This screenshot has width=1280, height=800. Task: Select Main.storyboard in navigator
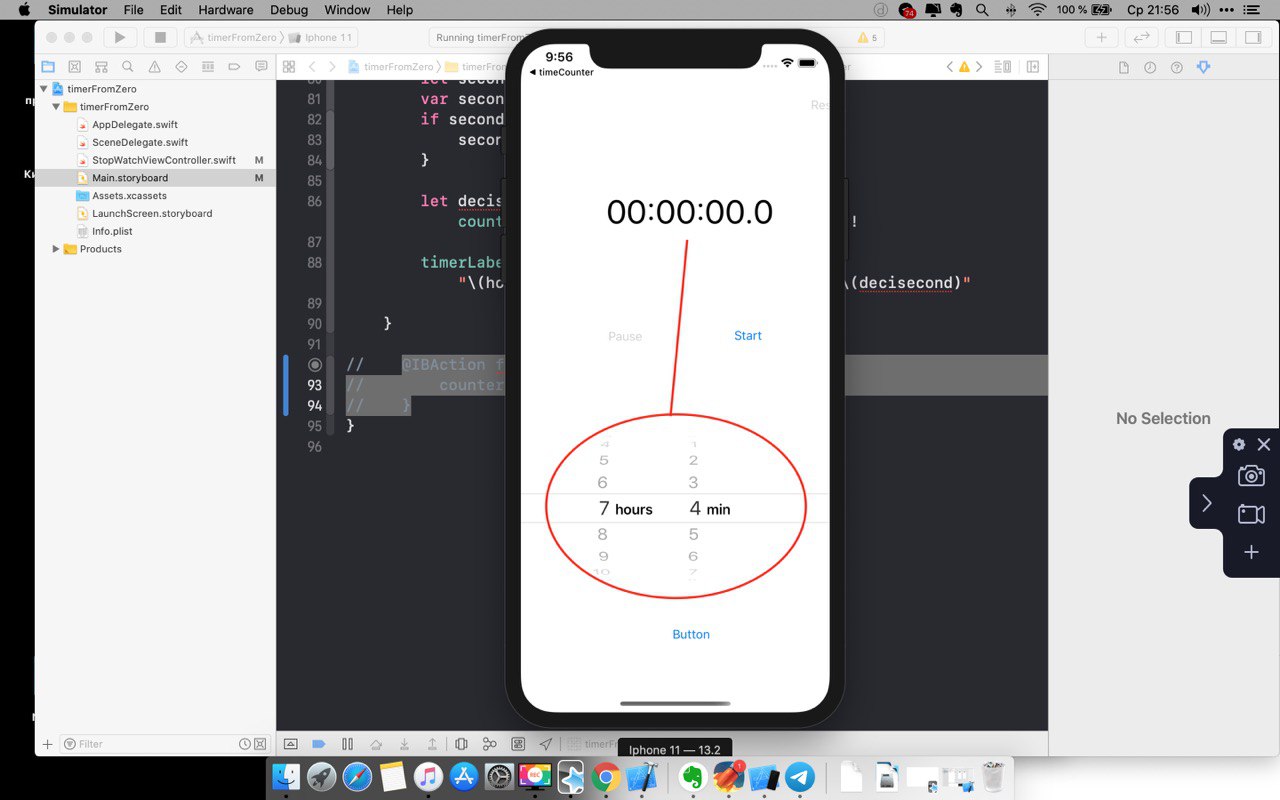pos(130,178)
